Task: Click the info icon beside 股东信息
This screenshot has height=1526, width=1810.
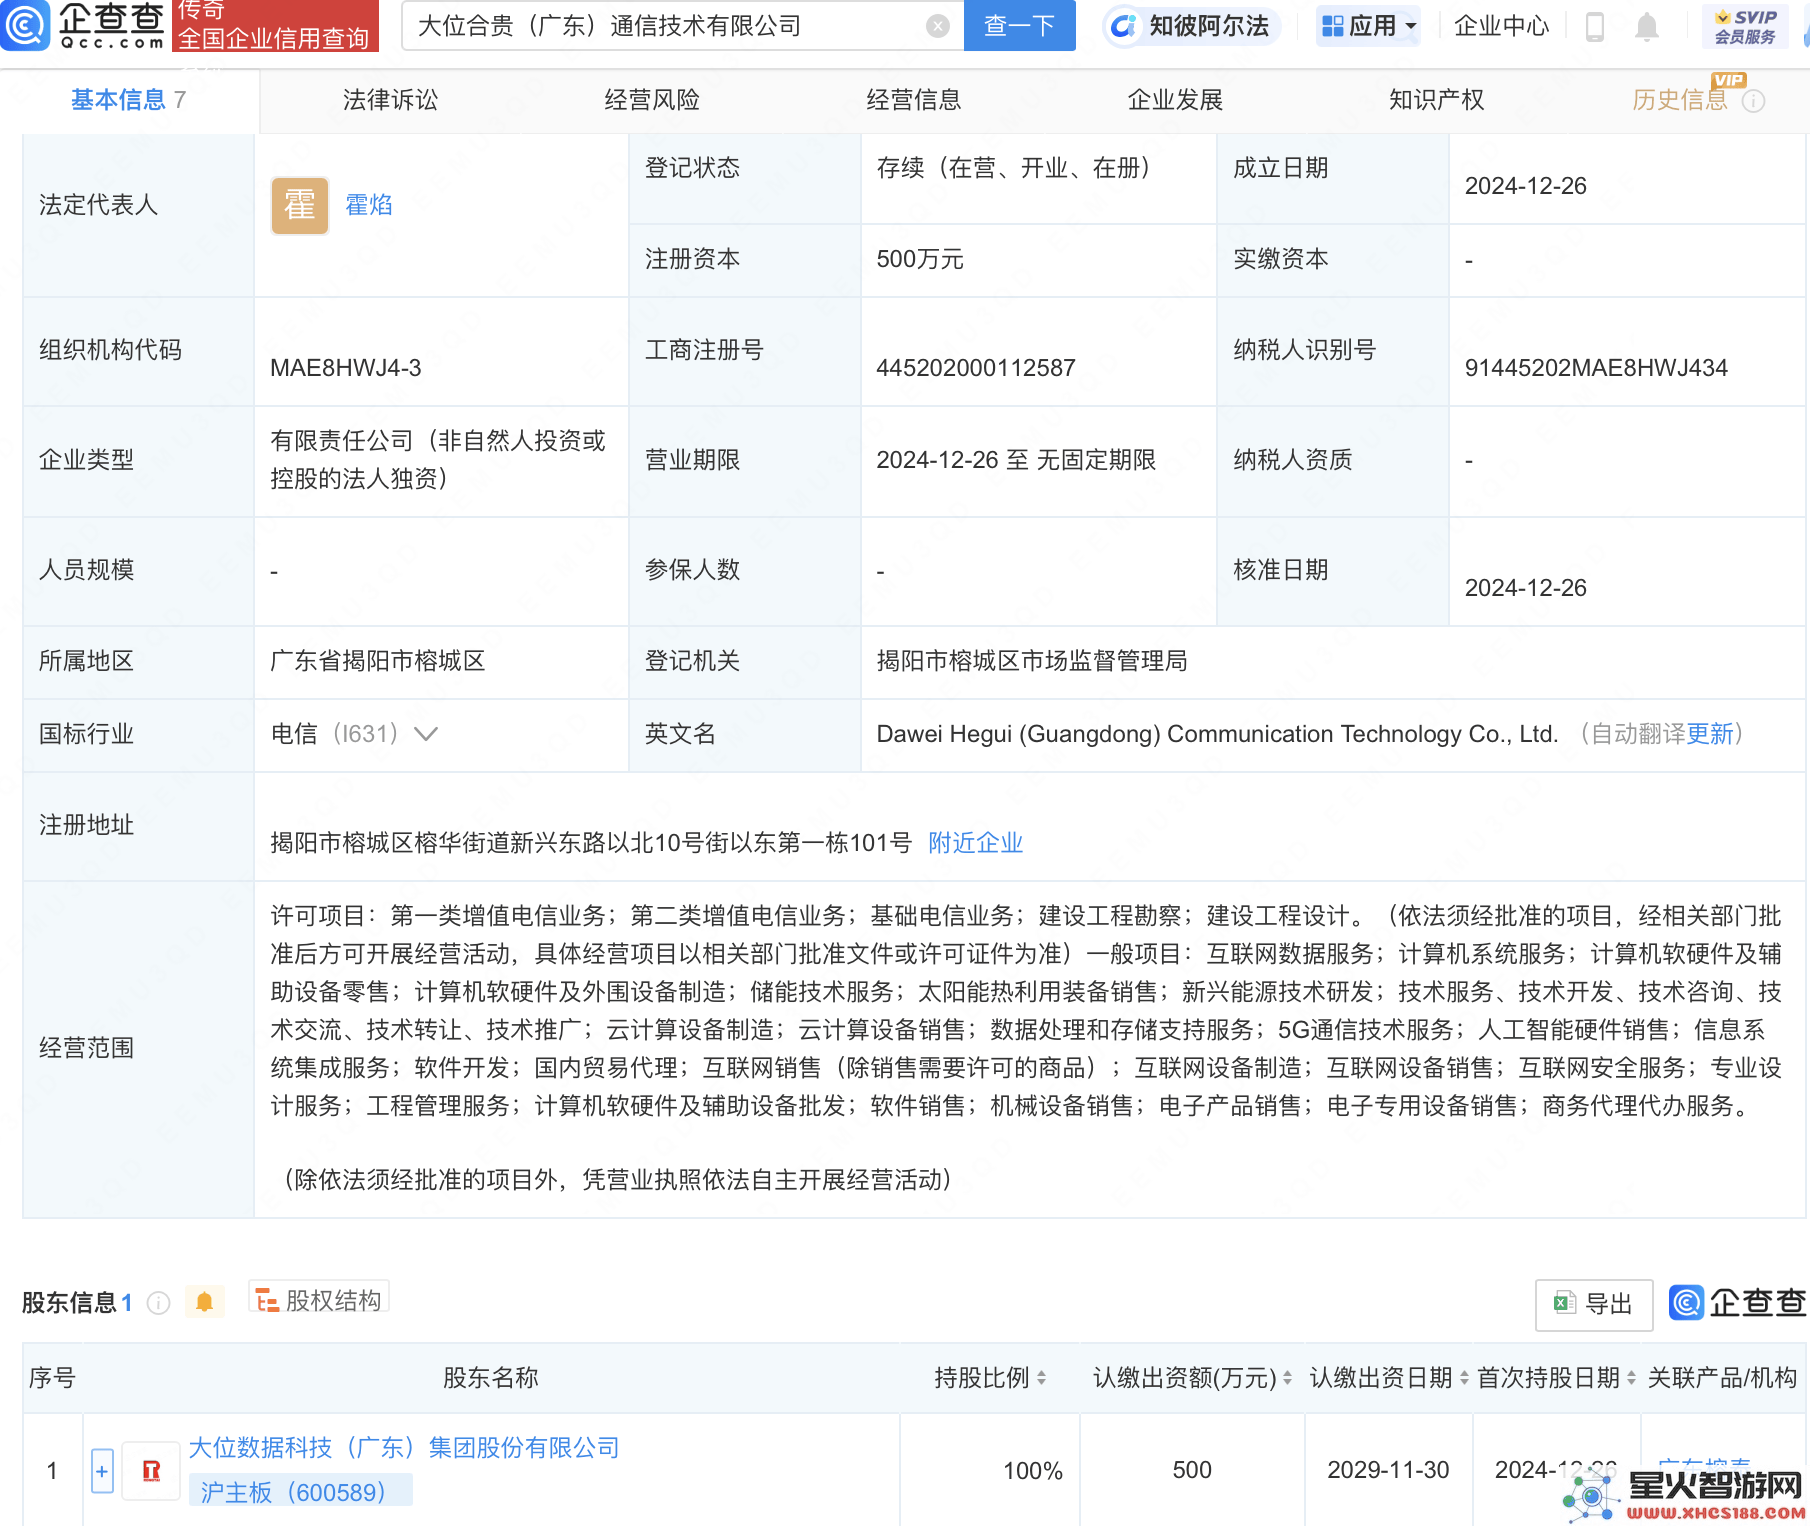Action: (x=158, y=1303)
